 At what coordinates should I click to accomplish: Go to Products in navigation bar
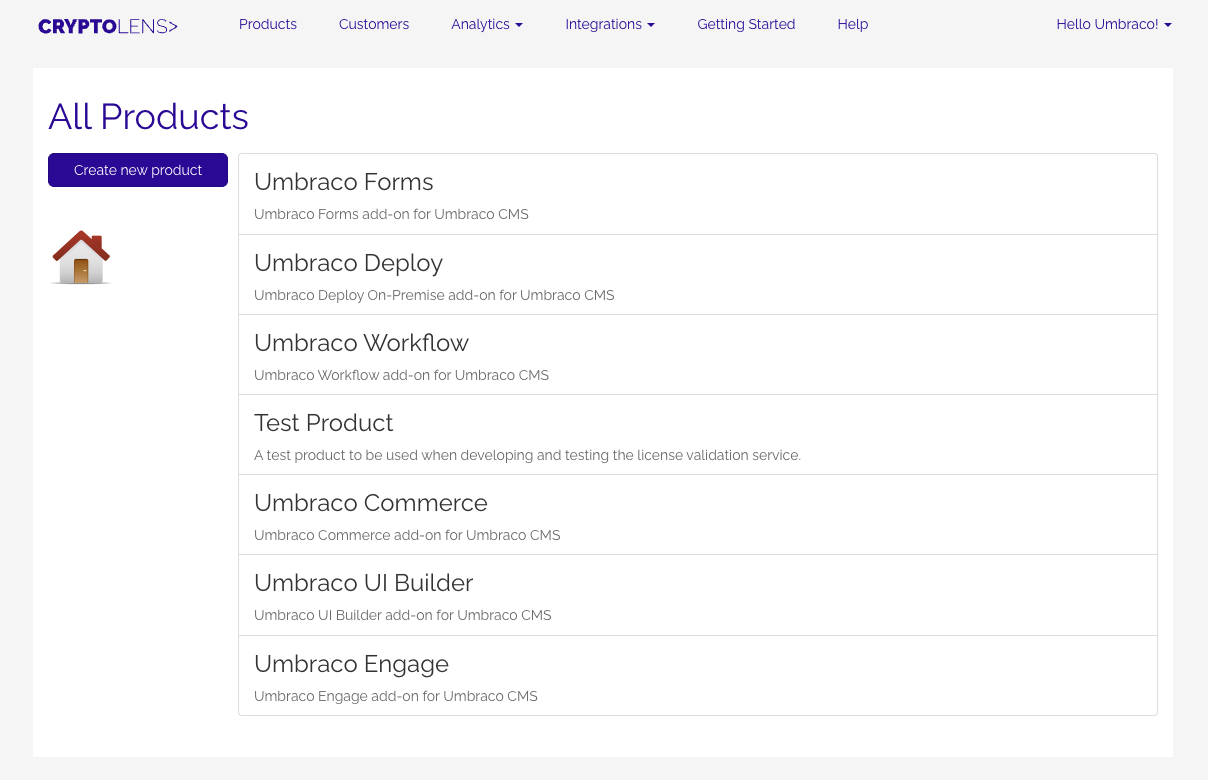[x=268, y=24]
